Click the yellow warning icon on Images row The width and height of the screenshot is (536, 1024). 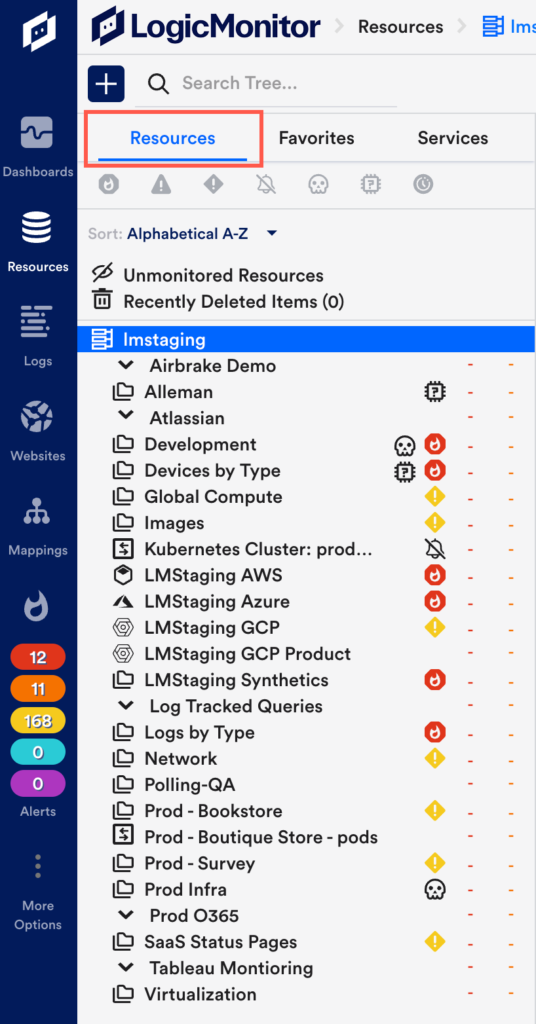pyautogui.click(x=434, y=522)
